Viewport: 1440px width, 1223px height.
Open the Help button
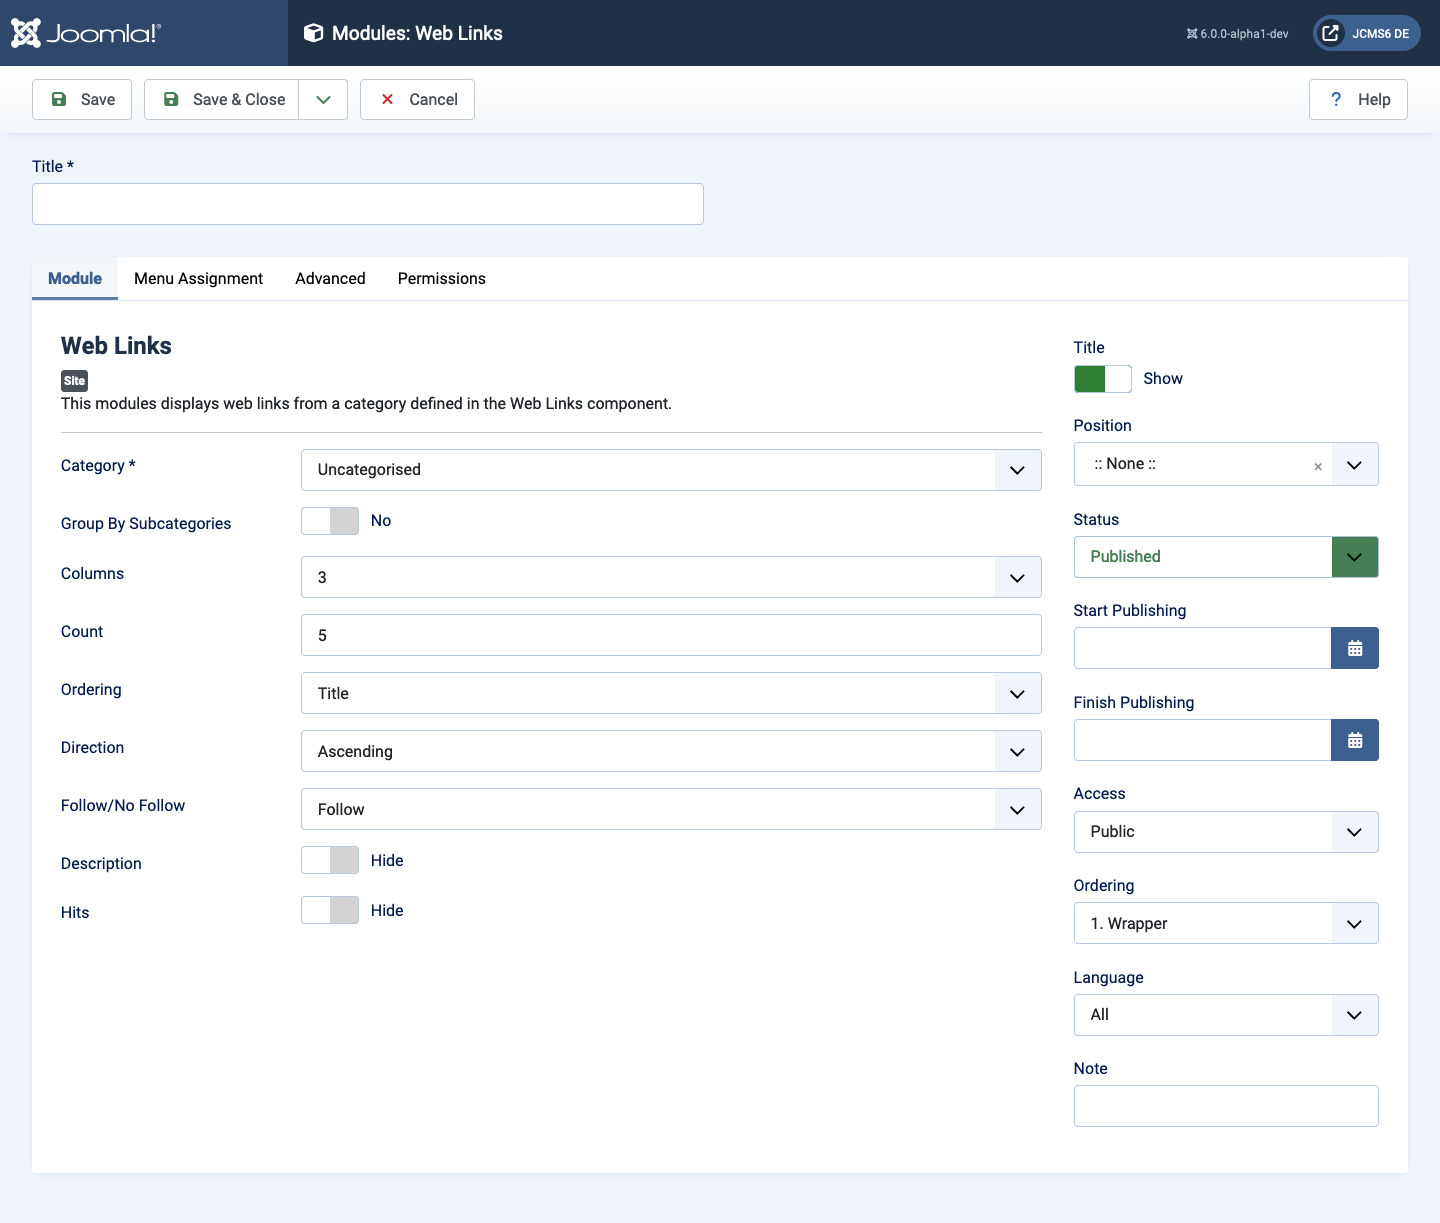1358,99
